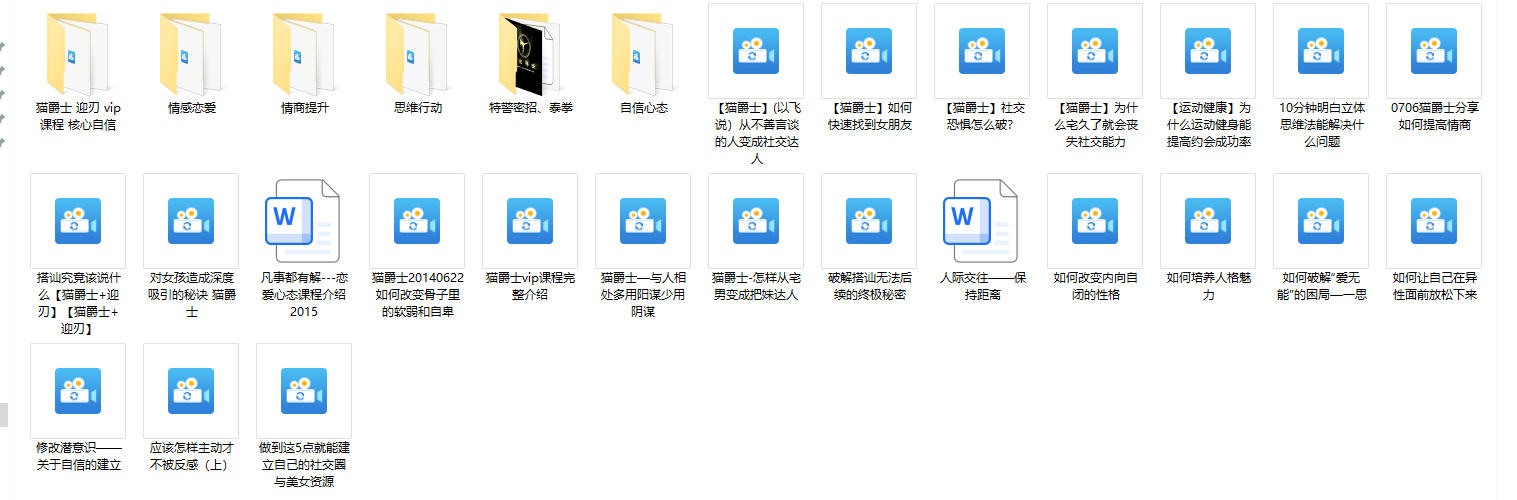Click the 如何培养人格魅力 video file
Screen dimensions: 1517x500
pos(1207,221)
